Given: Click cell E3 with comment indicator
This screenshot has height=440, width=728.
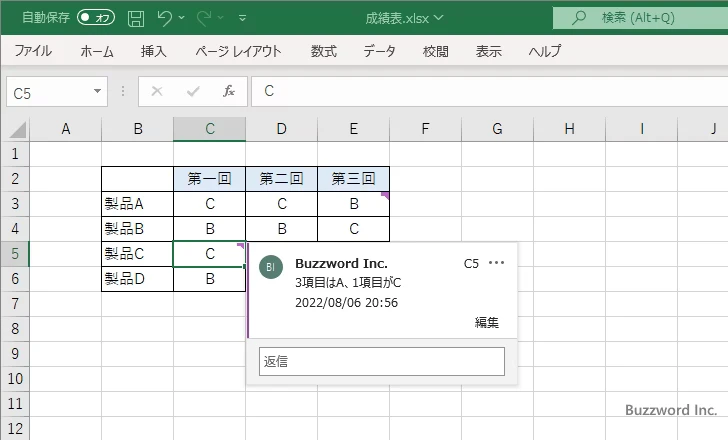Looking at the screenshot, I should click(x=353, y=204).
